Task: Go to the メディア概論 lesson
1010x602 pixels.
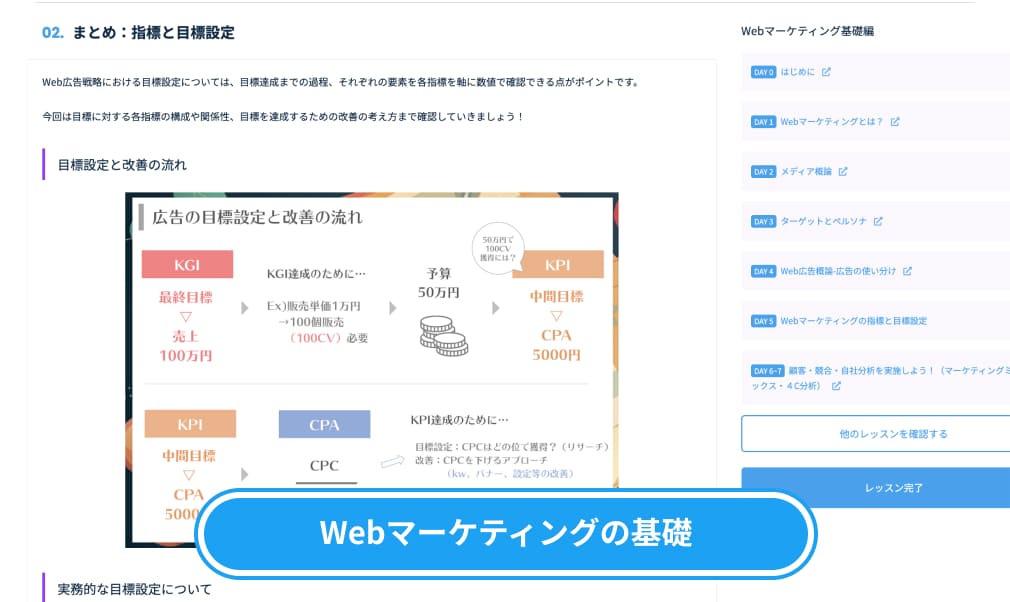Action: click(x=806, y=171)
